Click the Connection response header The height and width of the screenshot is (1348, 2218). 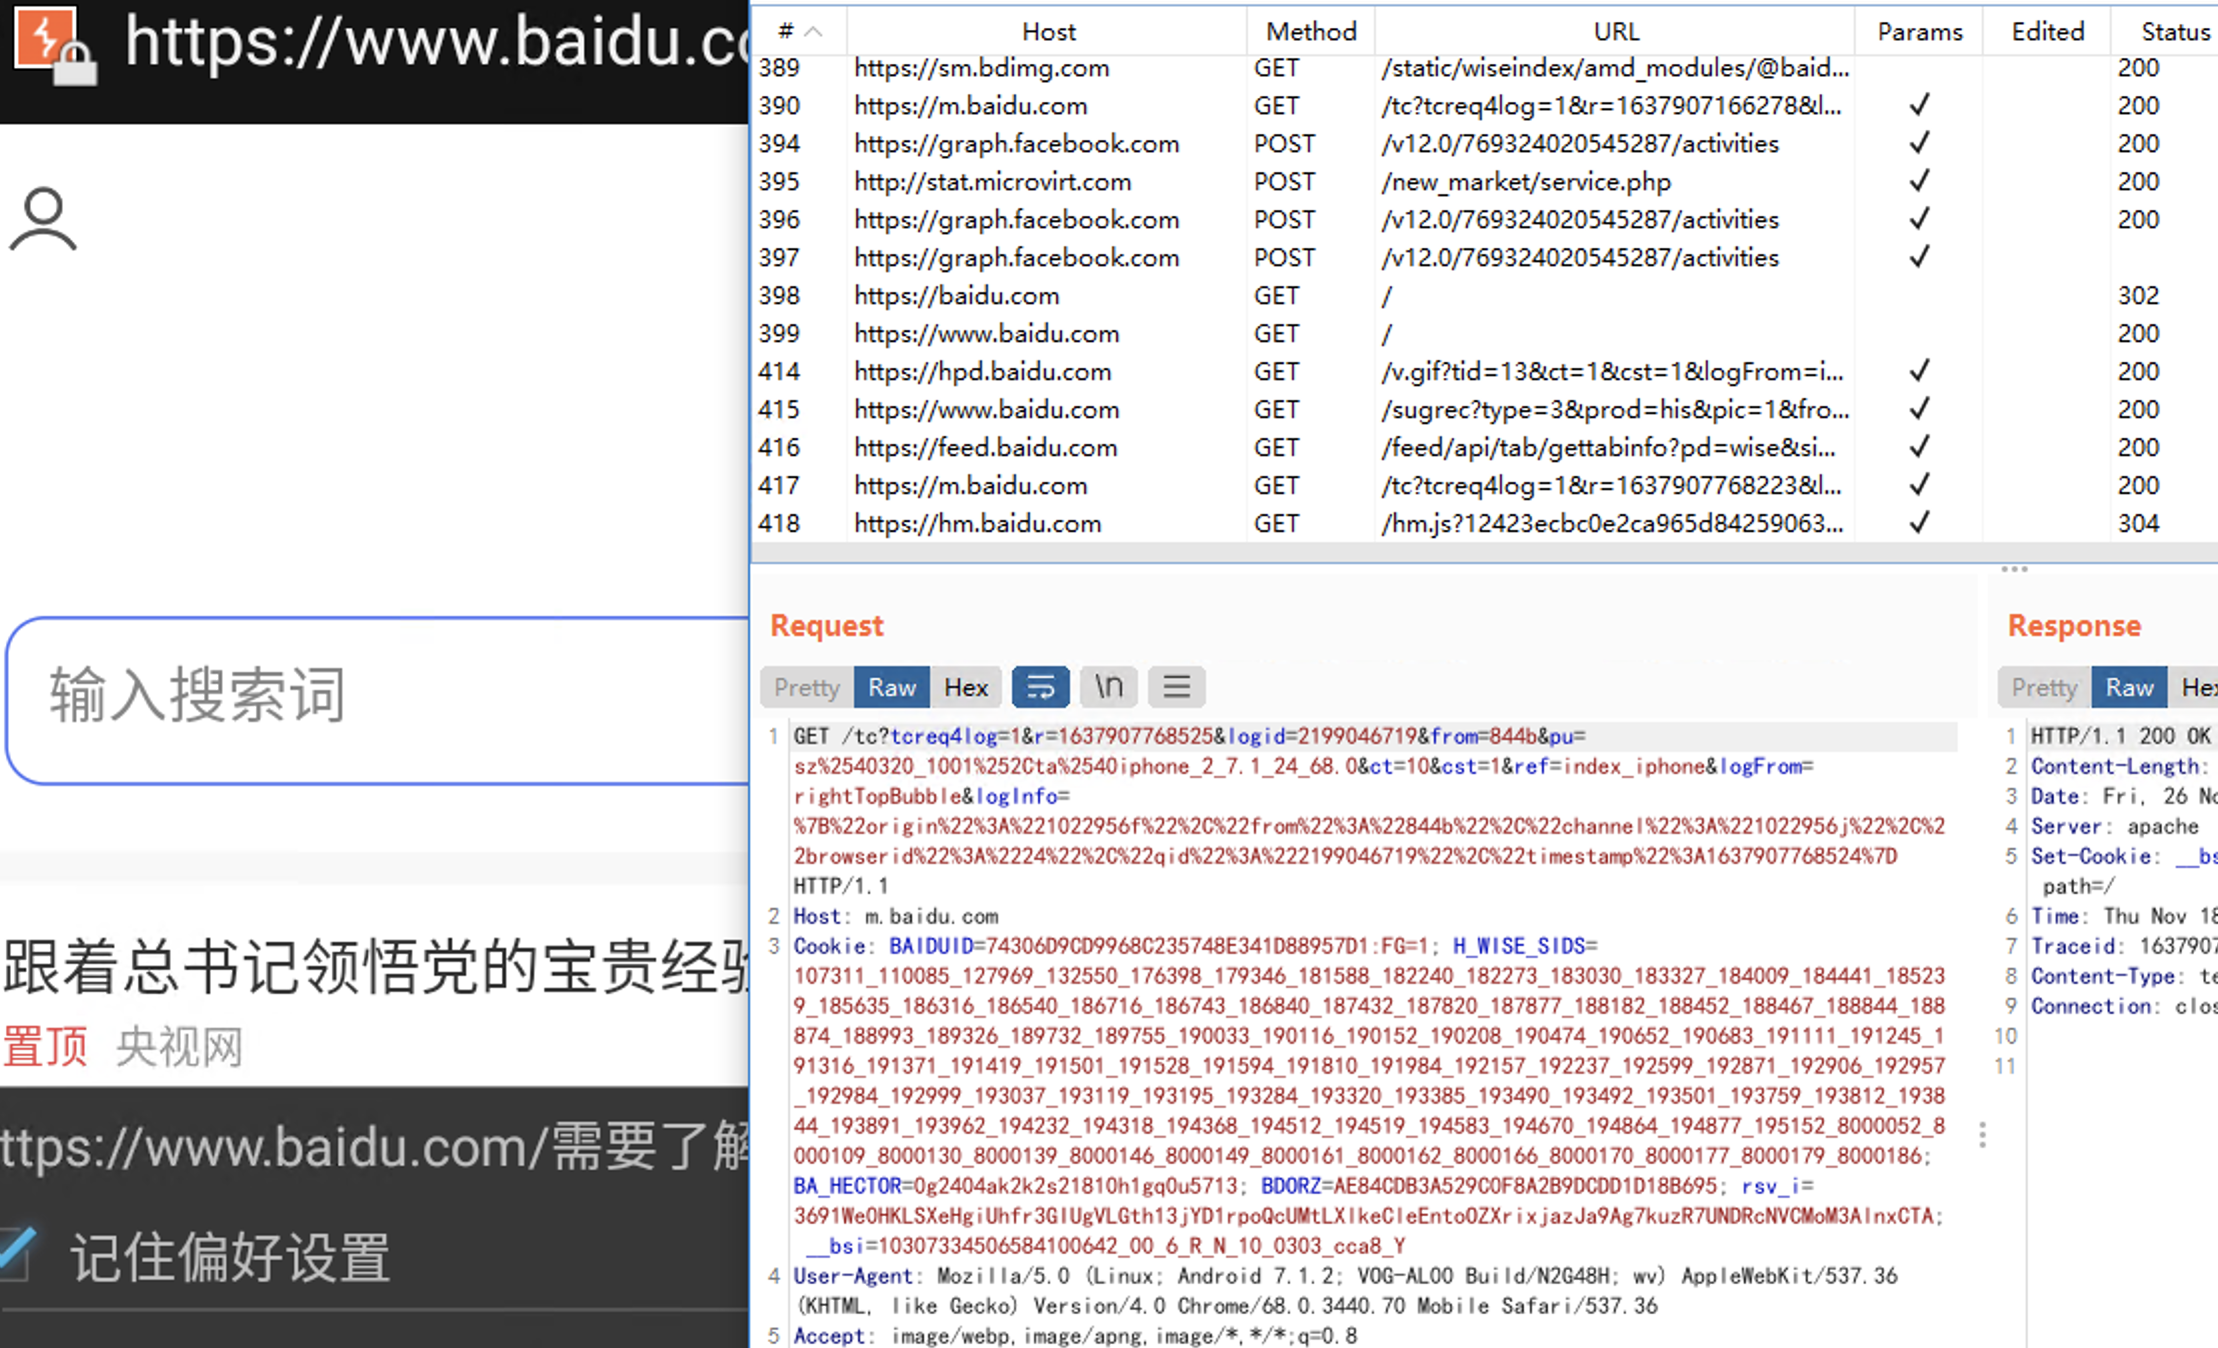[x=2124, y=1006]
